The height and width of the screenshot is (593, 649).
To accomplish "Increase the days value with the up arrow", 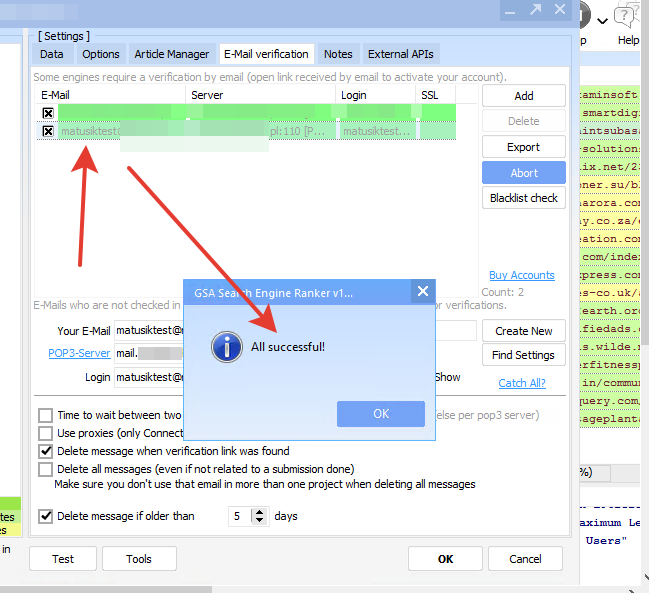I will [260, 512].
